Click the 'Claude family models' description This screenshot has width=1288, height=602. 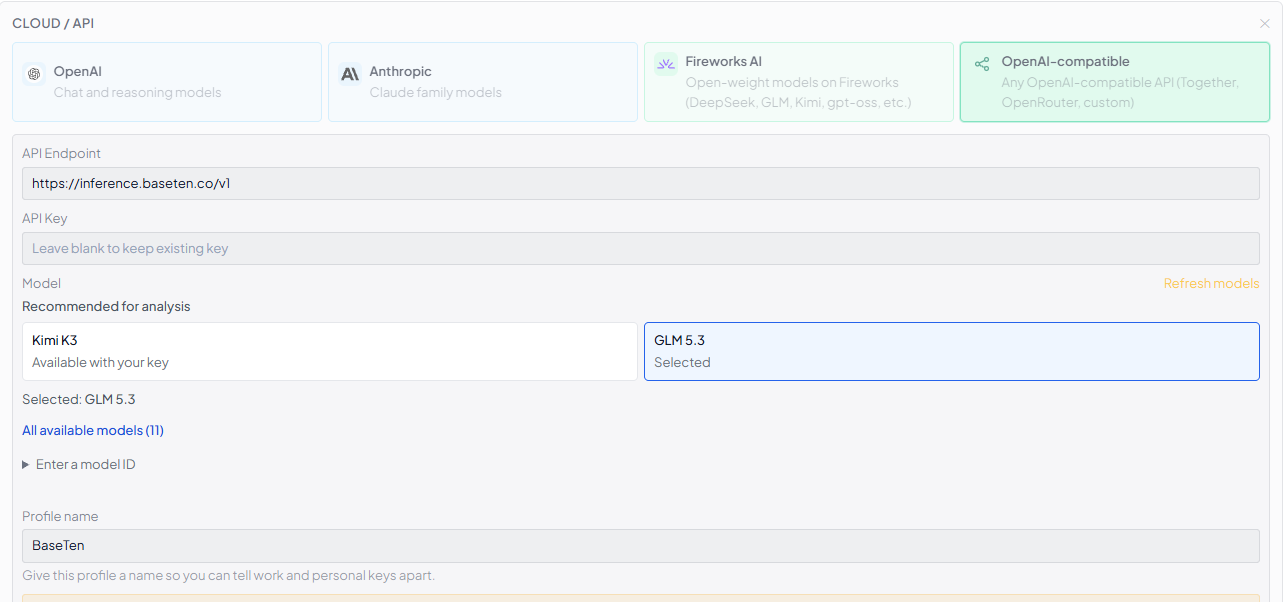(436, 93)
